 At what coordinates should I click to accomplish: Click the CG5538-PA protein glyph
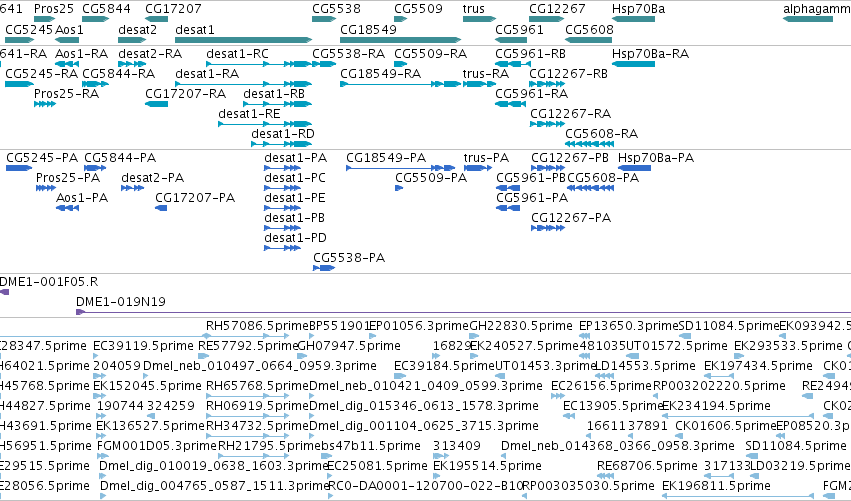click(324, 268)
